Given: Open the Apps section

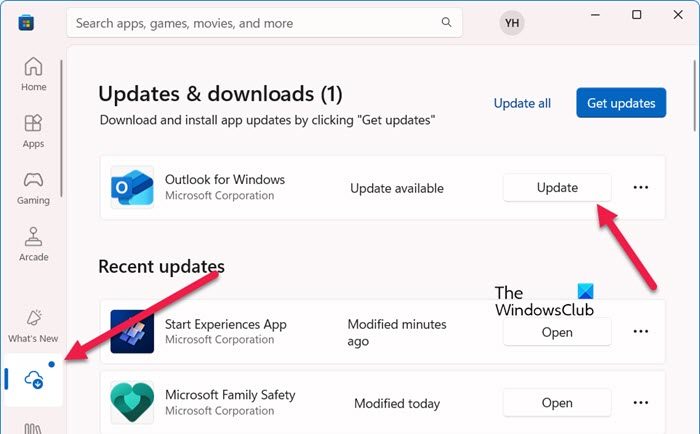Looking at the screenshot, I should (33, 131).
